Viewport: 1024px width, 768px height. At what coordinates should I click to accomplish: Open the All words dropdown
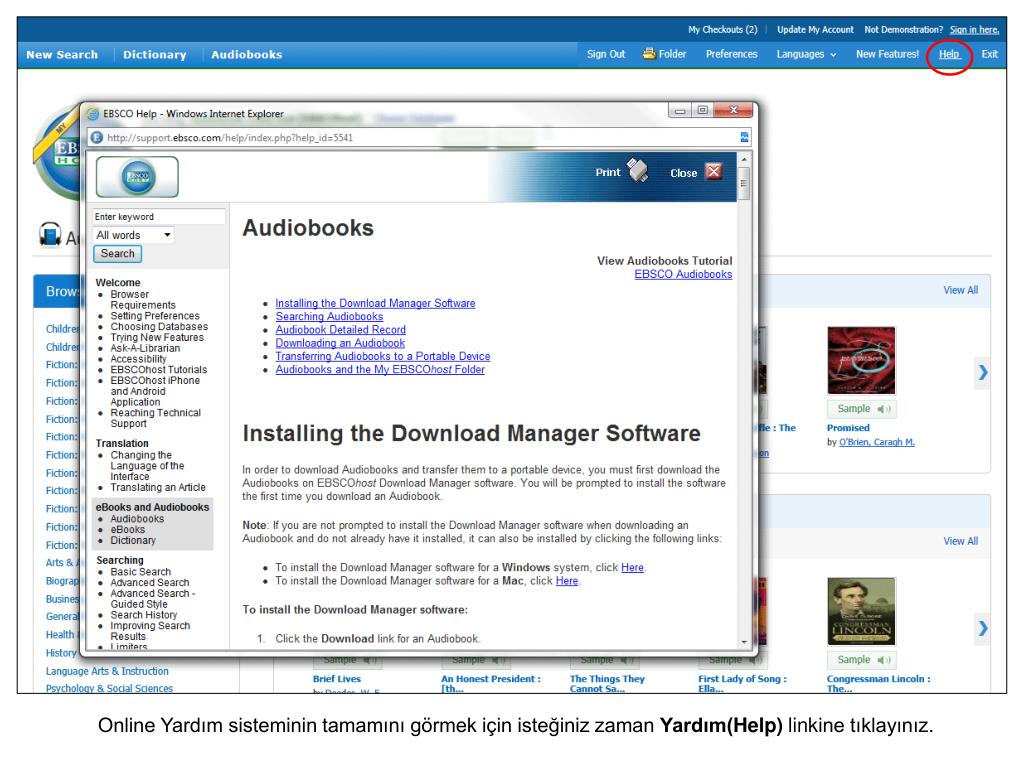coord(134,235)
